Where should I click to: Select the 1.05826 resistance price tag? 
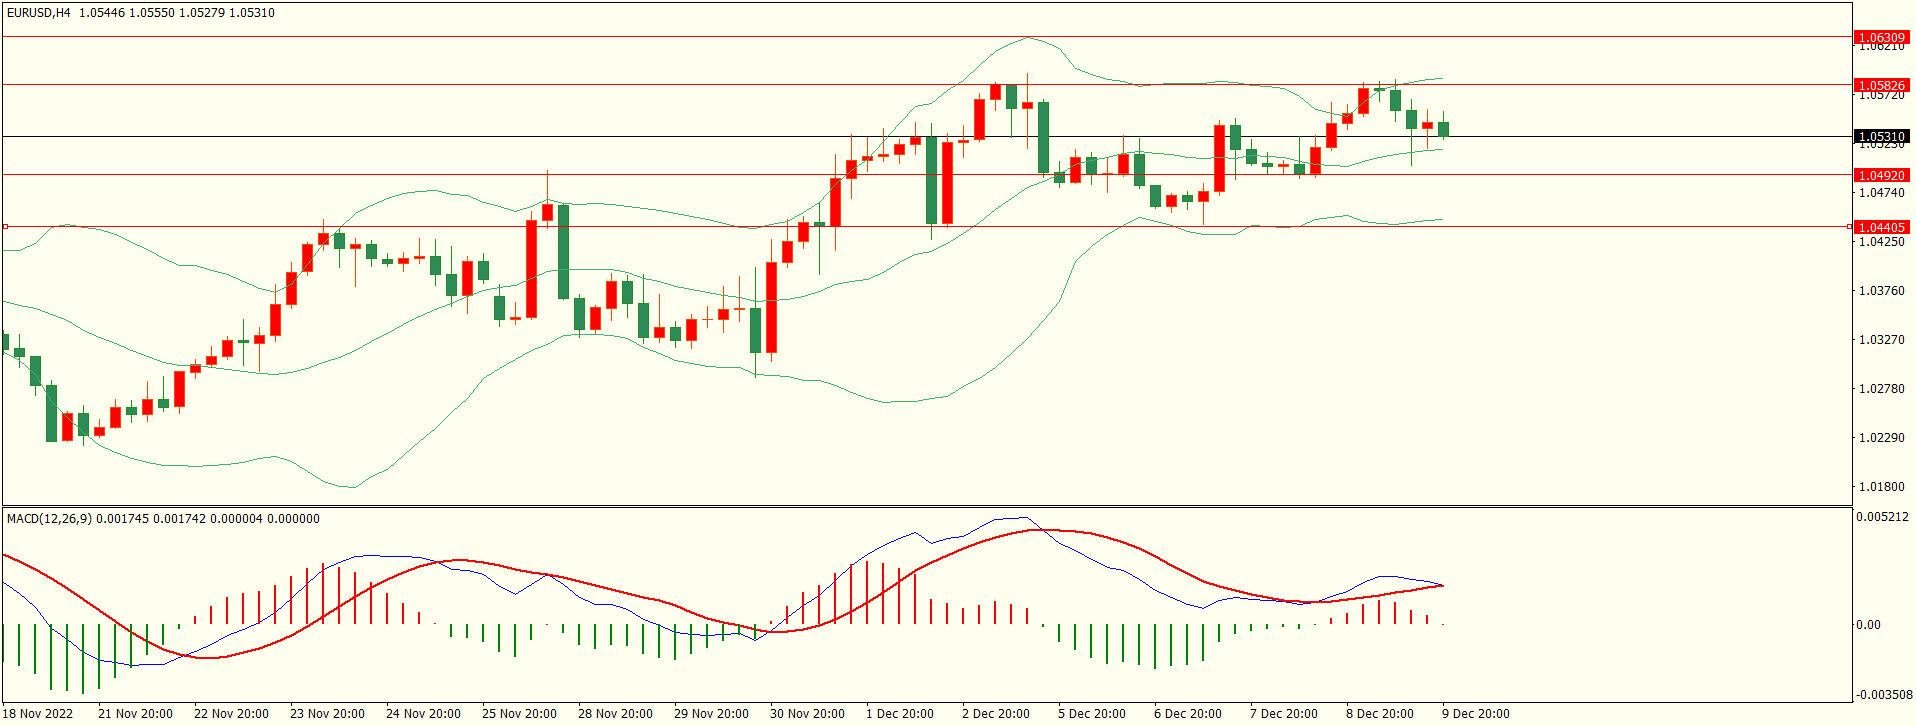click(x=1881, y=85)
